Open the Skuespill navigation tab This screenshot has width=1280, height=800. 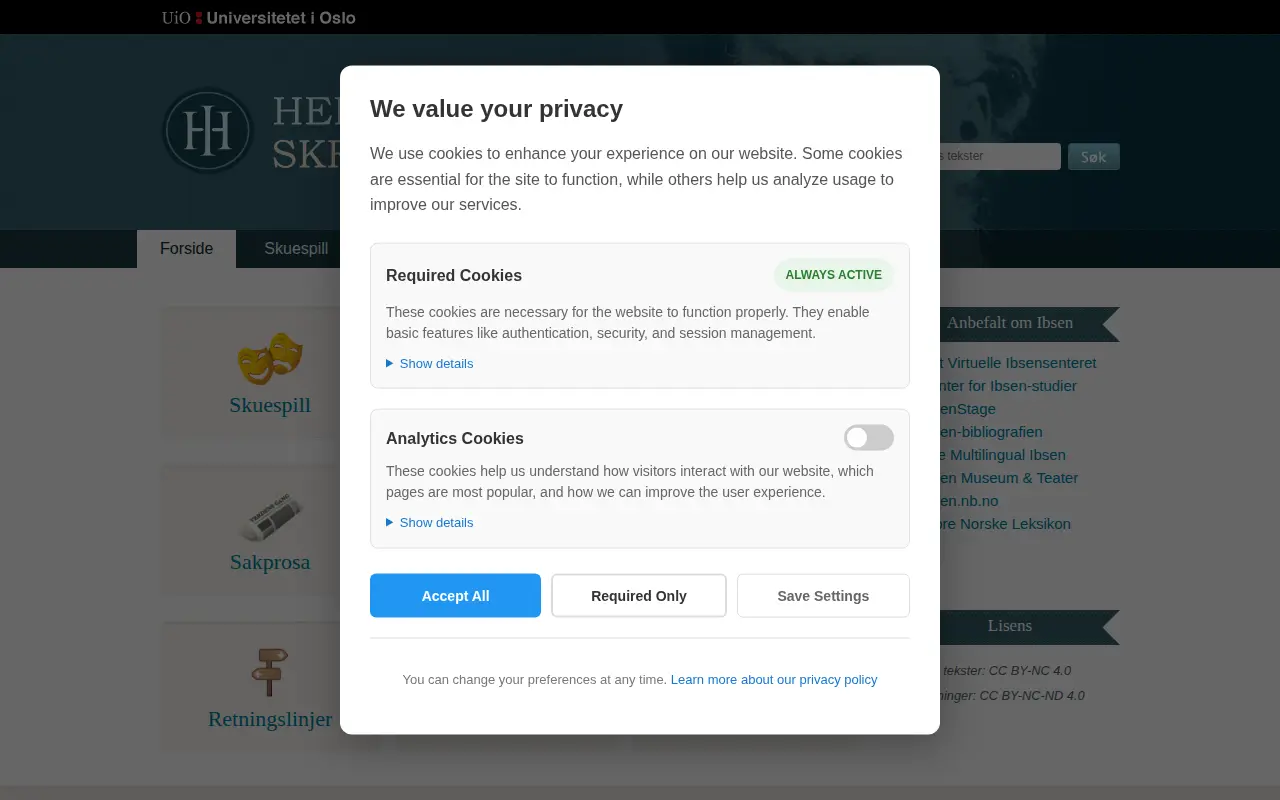(x=296, y=249)
